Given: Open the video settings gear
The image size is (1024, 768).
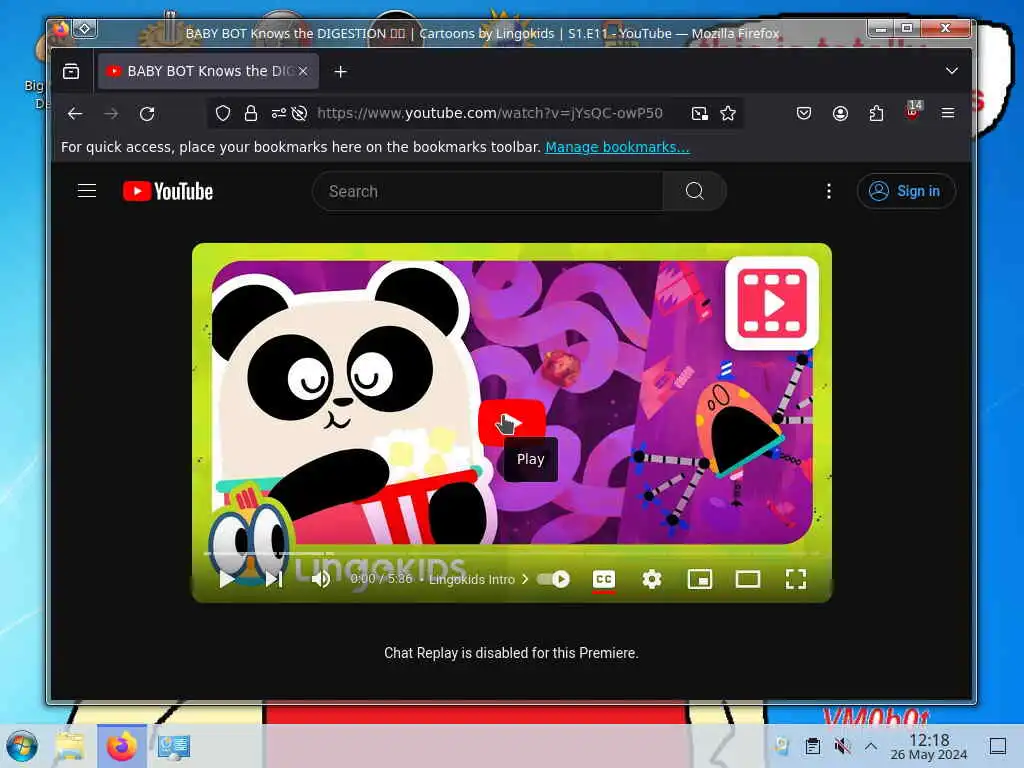Looking at the screenshot, I should [652, 579].
